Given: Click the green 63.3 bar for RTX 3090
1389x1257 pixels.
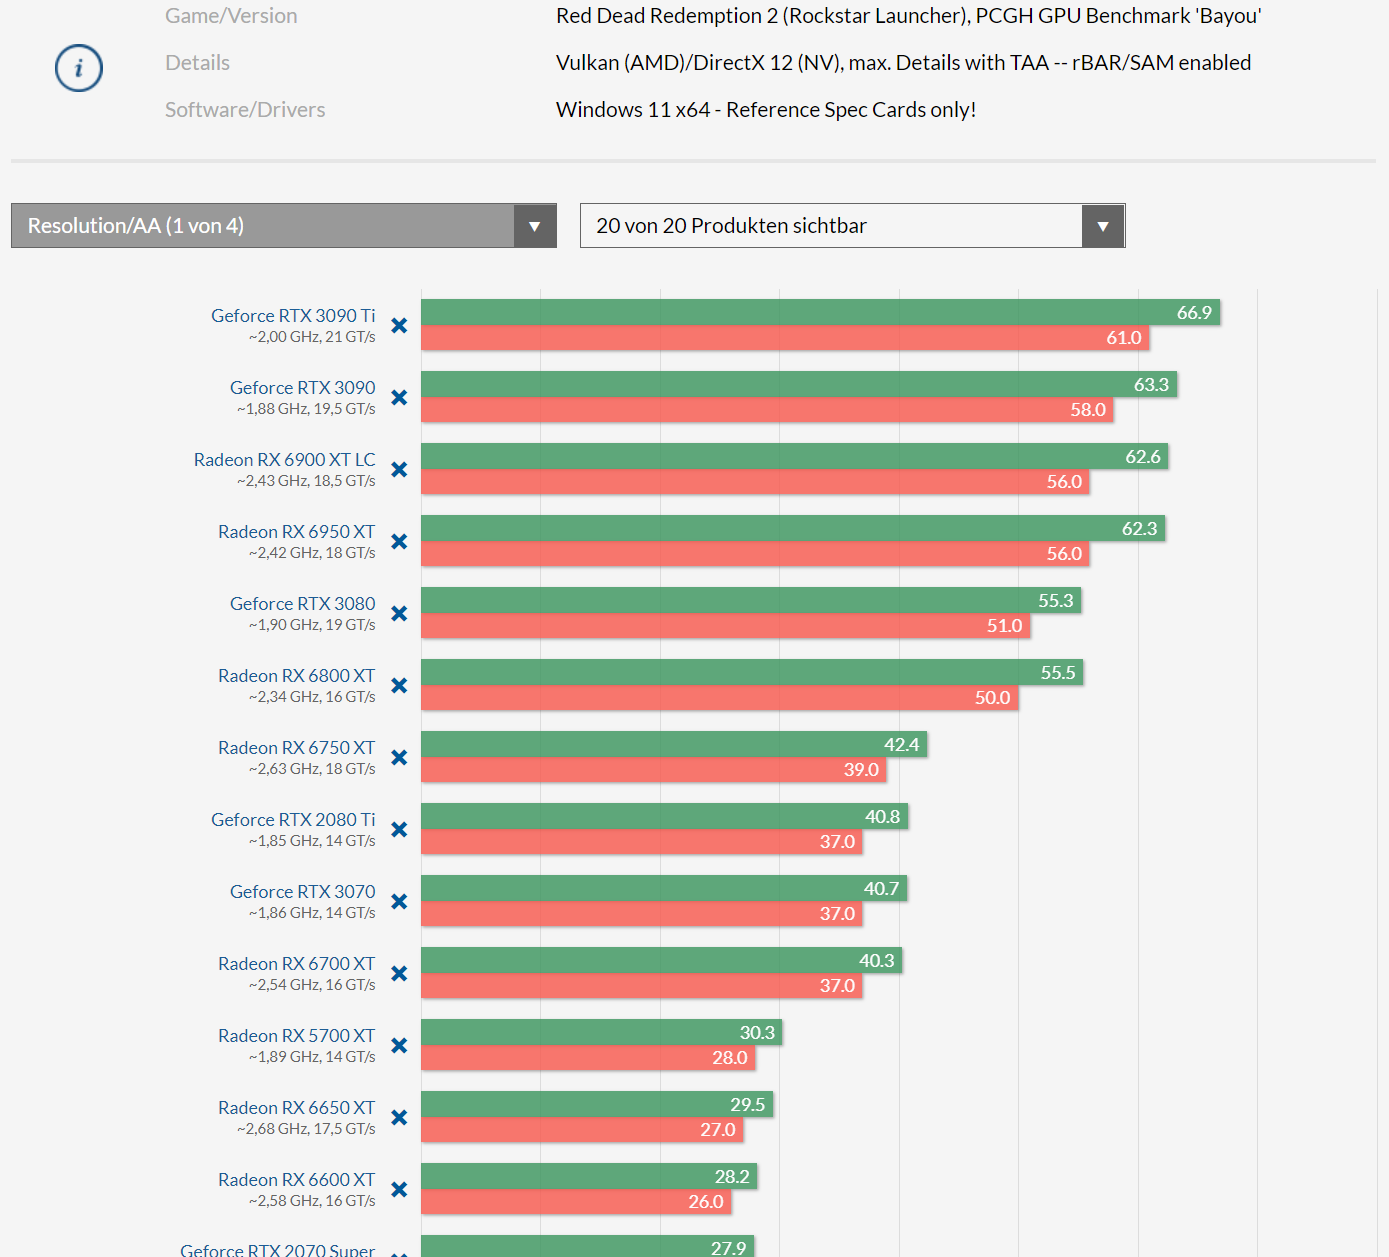Looking at the screenshot, I should (799, 384).
